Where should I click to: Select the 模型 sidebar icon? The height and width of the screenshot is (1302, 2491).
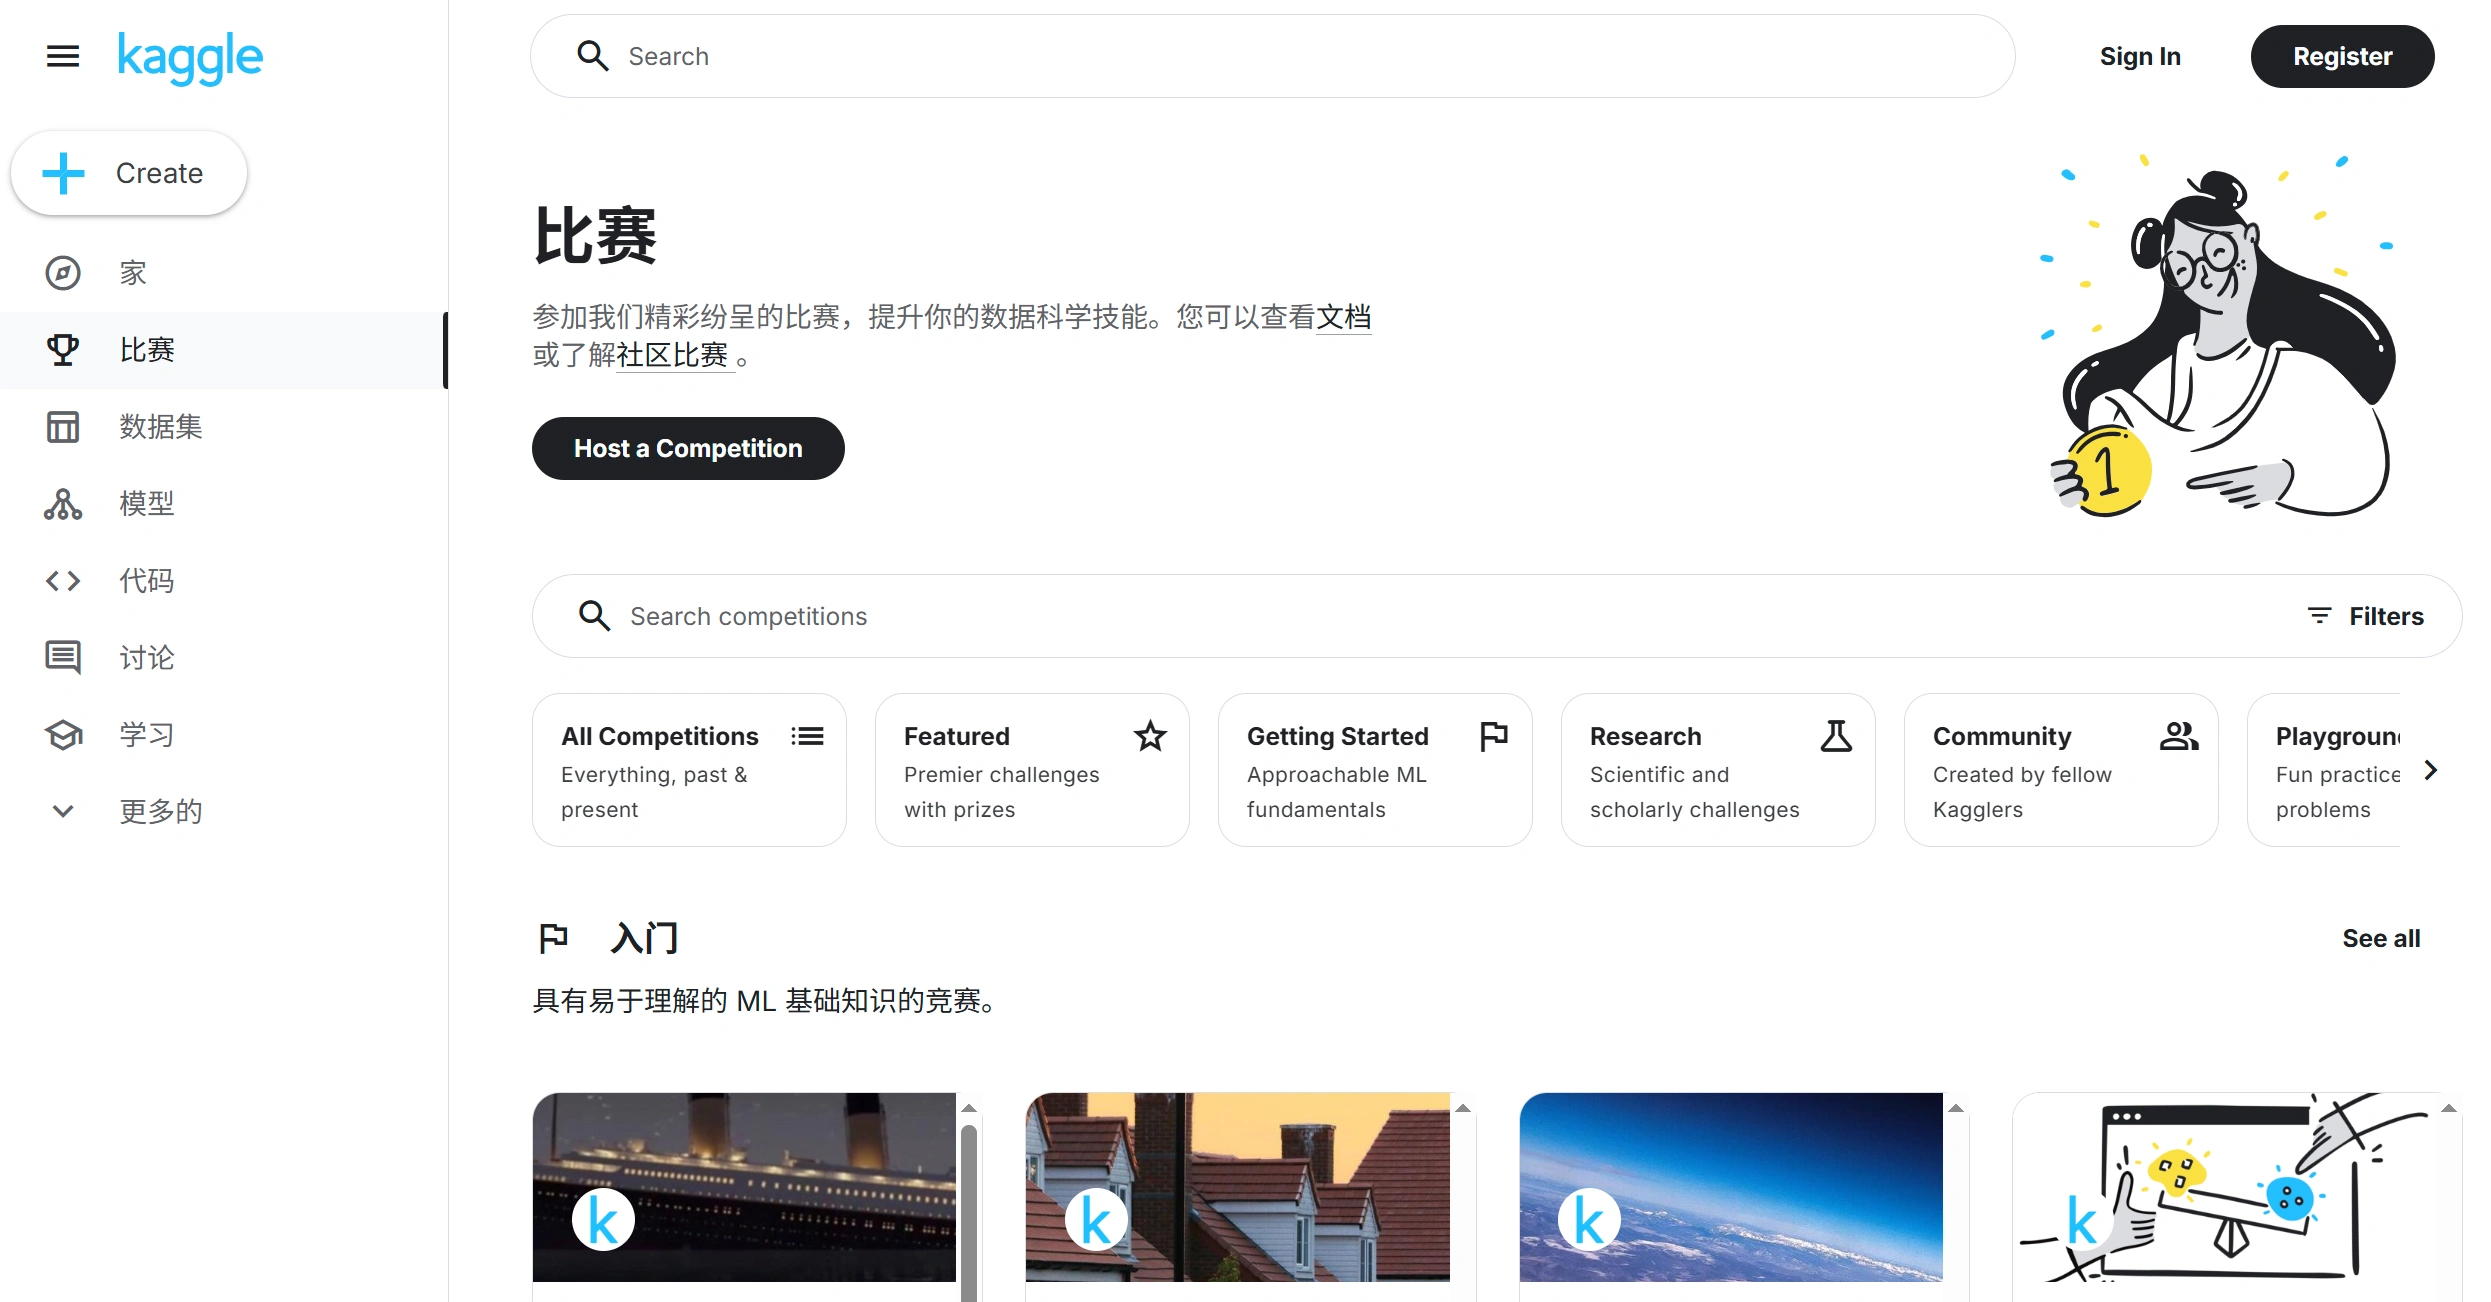tap(62, 504)
